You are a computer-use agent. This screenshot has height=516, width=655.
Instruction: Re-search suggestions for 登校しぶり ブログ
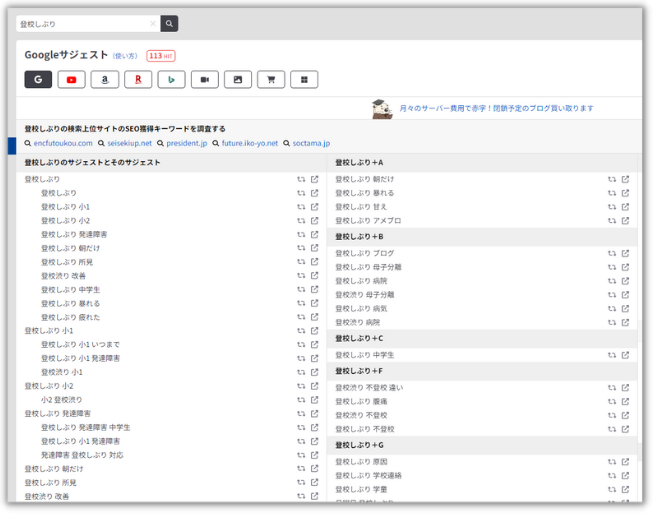point(611,254)
